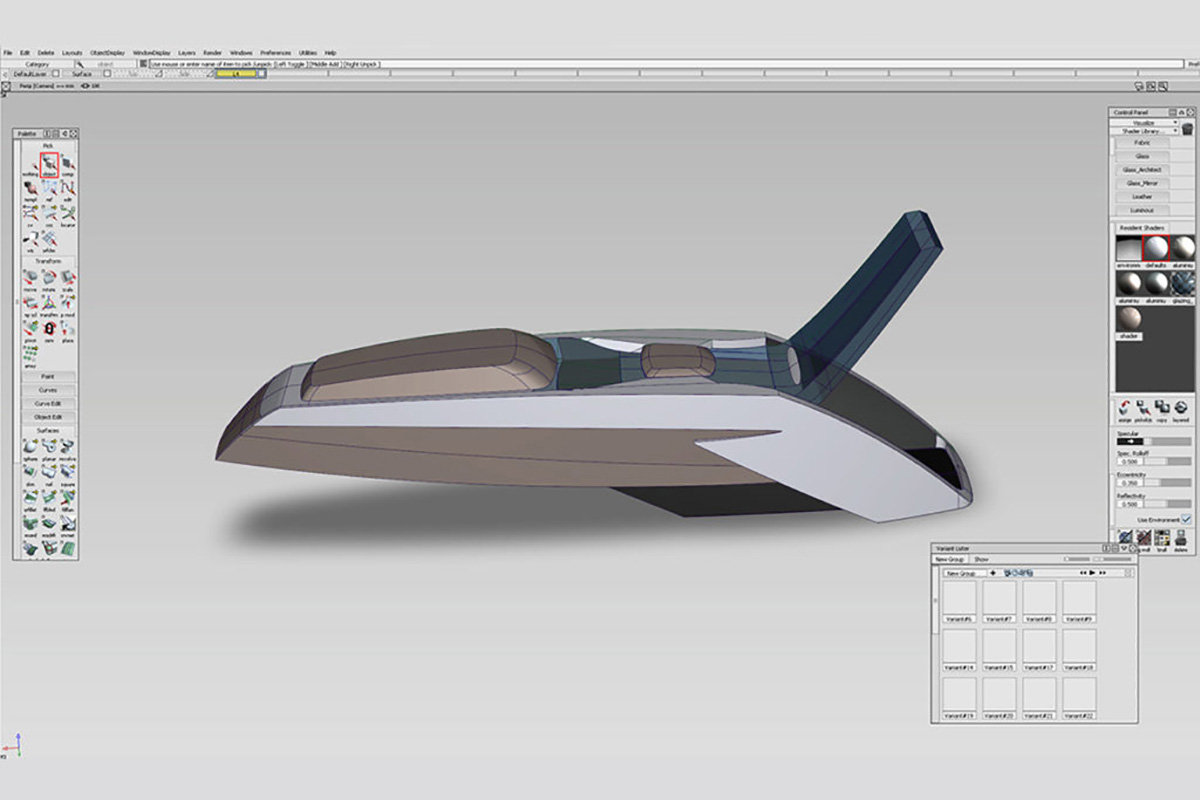Screen dimensions: 1200x800
Task: Open the ObjectDisplay menu
Action: point(107,52)
